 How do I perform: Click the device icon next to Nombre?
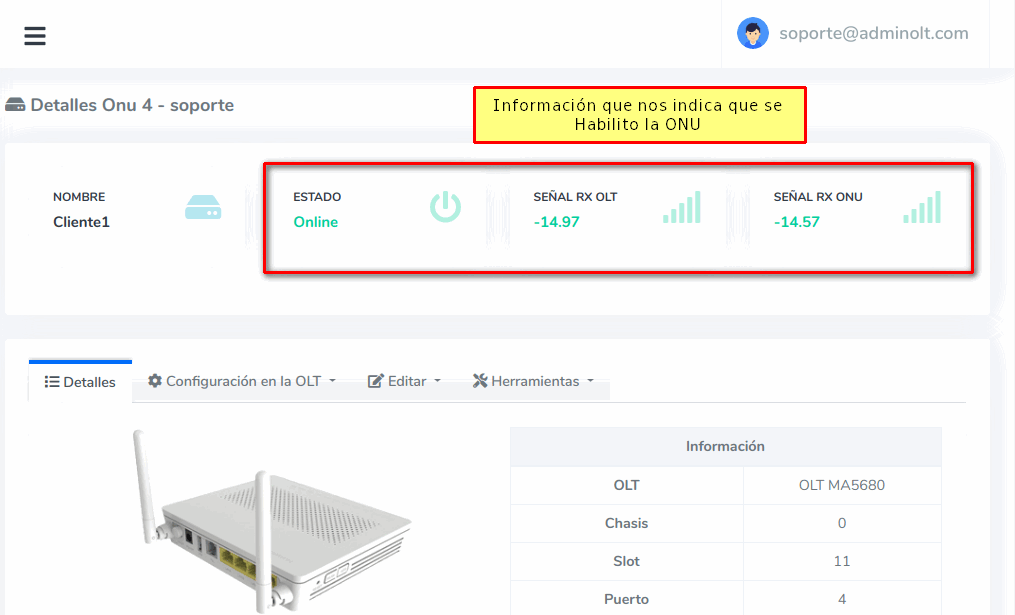pyautogui.click(x=203, y=208)
